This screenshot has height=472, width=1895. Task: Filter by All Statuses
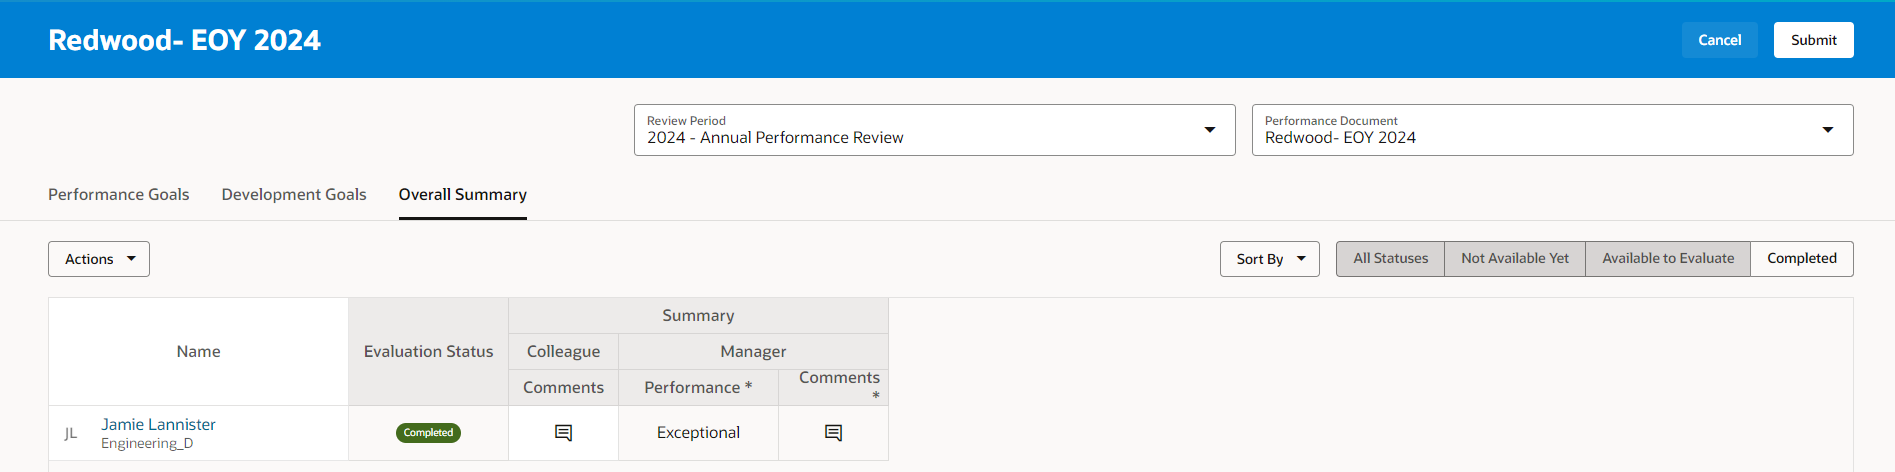tap(1390, 258)
